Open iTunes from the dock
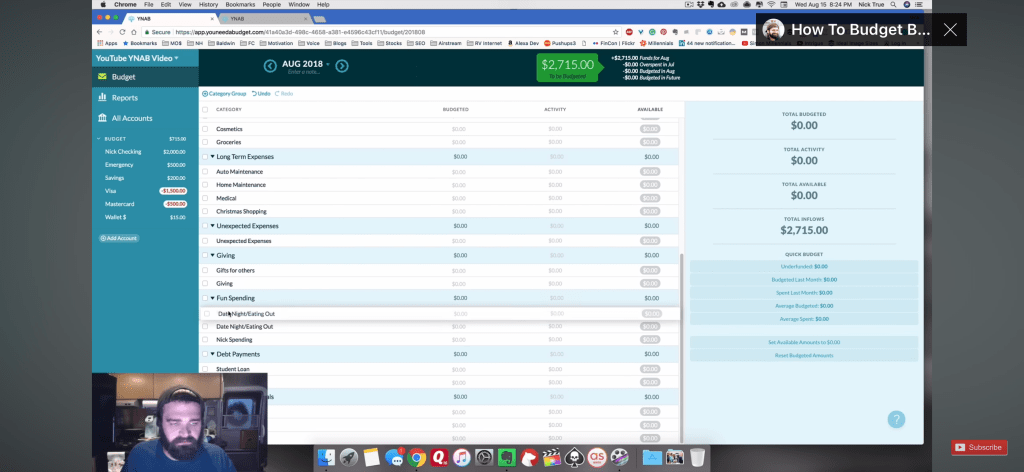 (461, 458)
